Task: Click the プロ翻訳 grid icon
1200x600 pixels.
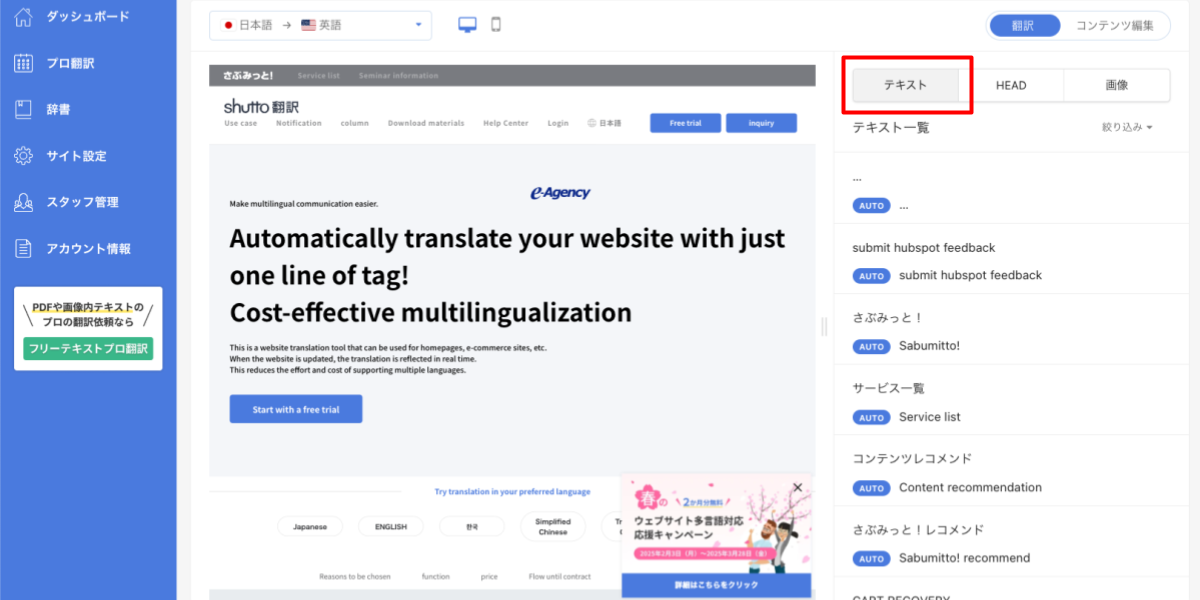Action: tap(24, 63)
